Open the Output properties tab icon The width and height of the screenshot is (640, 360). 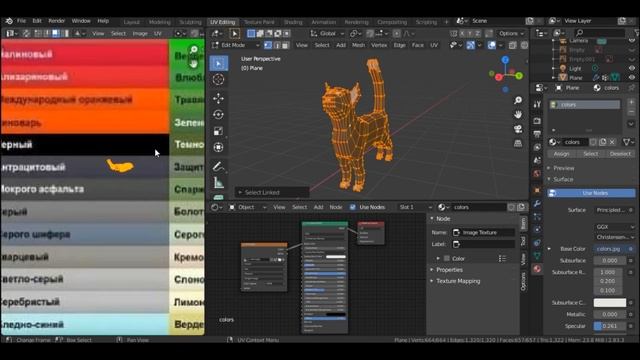click(x=537, y=134)
